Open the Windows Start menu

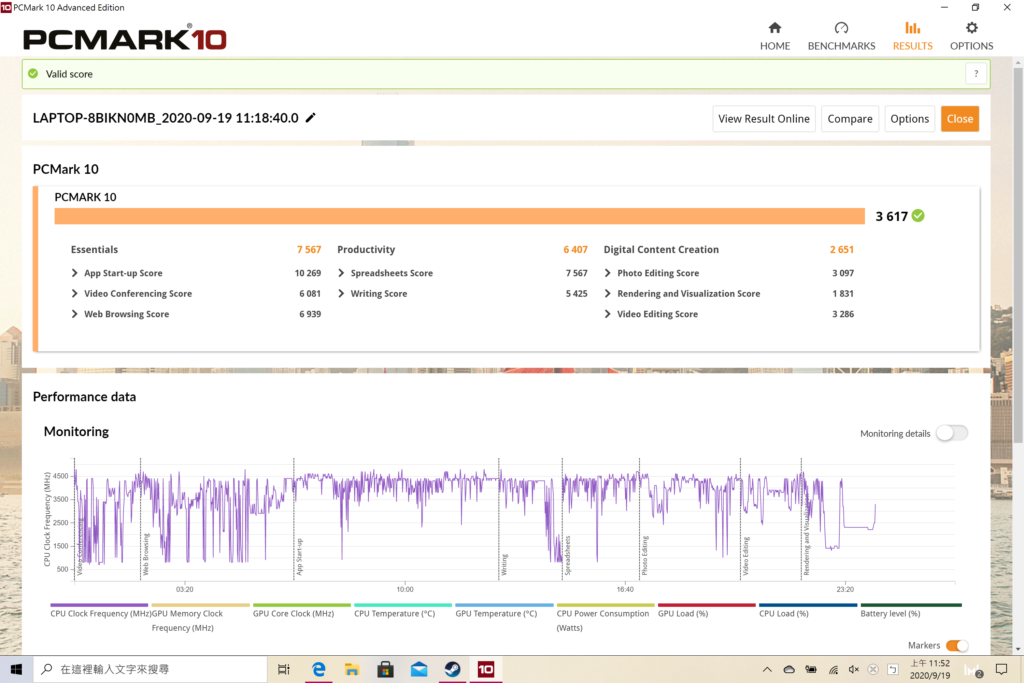click(16, 669)
